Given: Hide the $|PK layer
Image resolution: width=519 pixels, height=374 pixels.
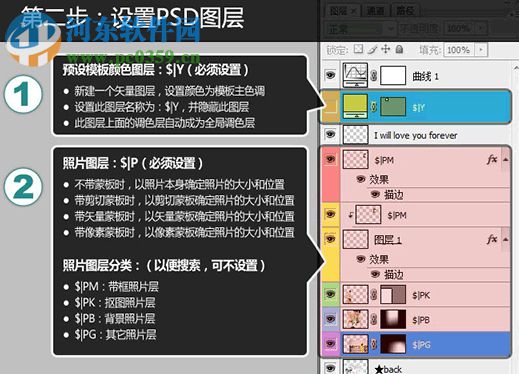Looking at the screenshot, I should (x=330, y=294).
